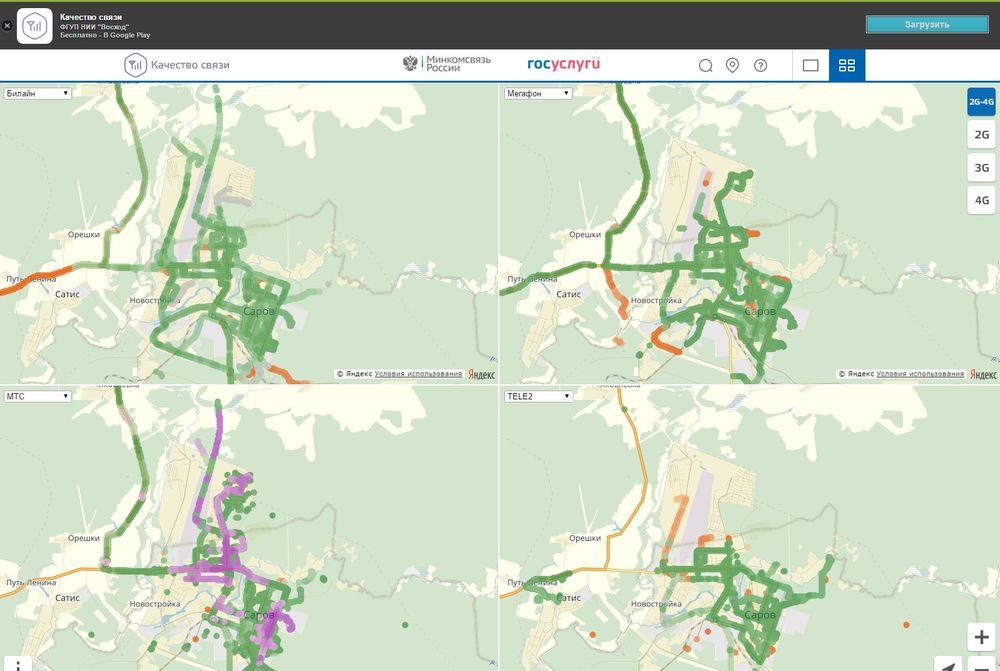Select the 2G-4G network filter
The height and width of the screenshot is (671, 1000).
click(981, 101)
